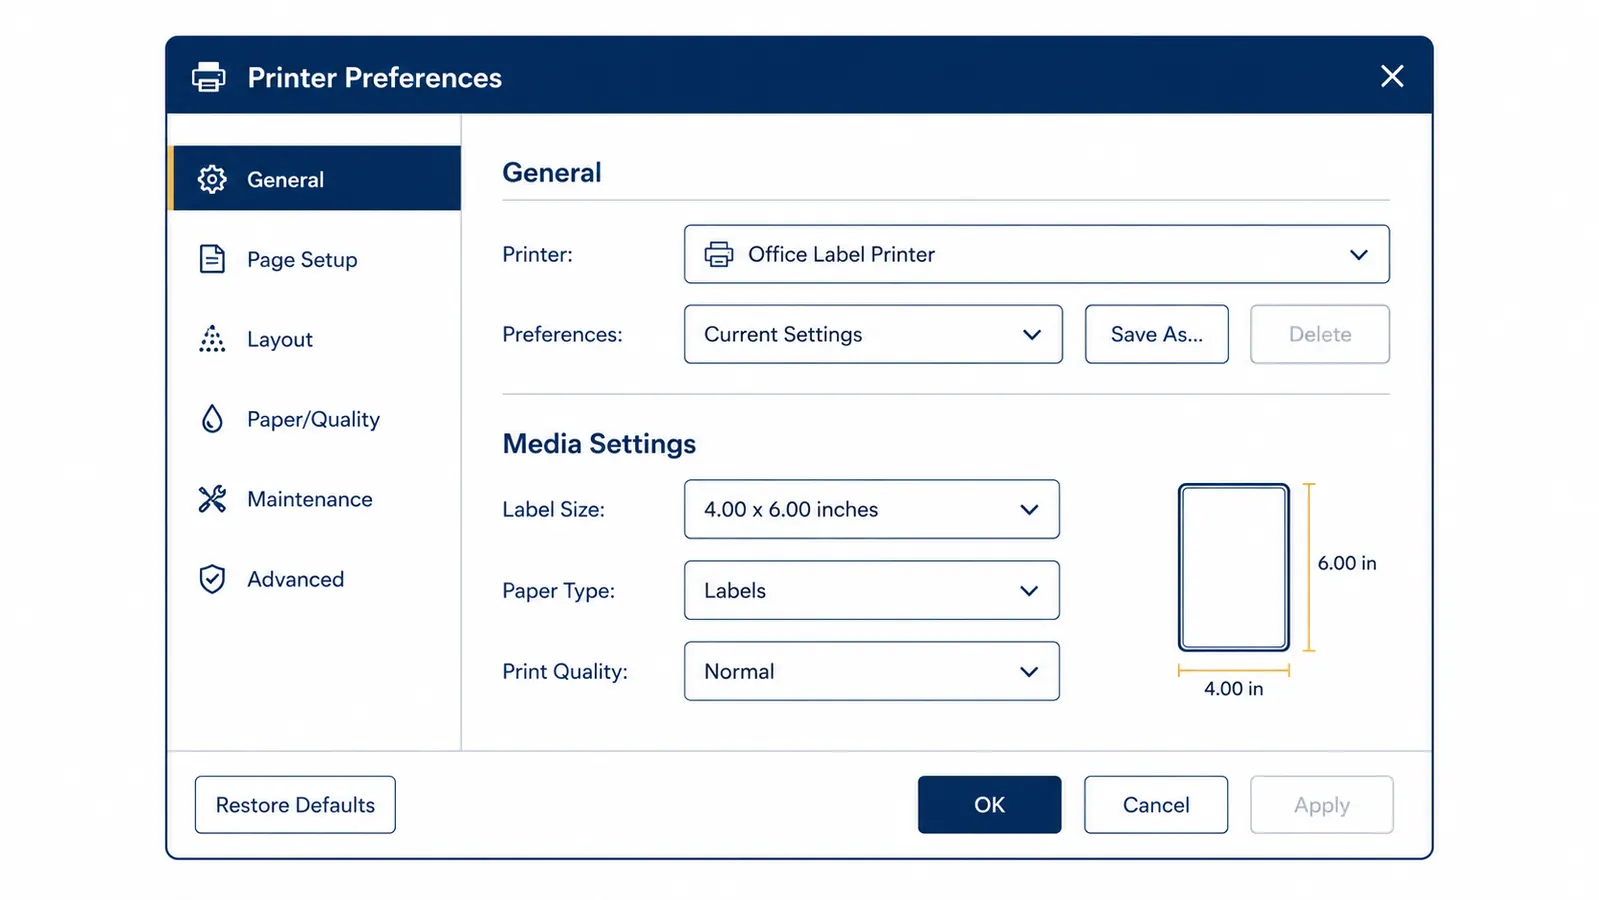Click the General gear icon in the sidebar
1599x900 pixels.
(x=212, y=179)
